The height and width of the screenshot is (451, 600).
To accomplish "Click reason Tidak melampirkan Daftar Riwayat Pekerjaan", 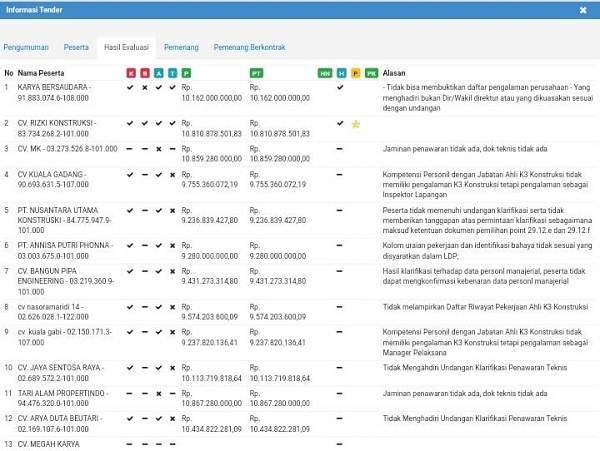I will point(485,307).
